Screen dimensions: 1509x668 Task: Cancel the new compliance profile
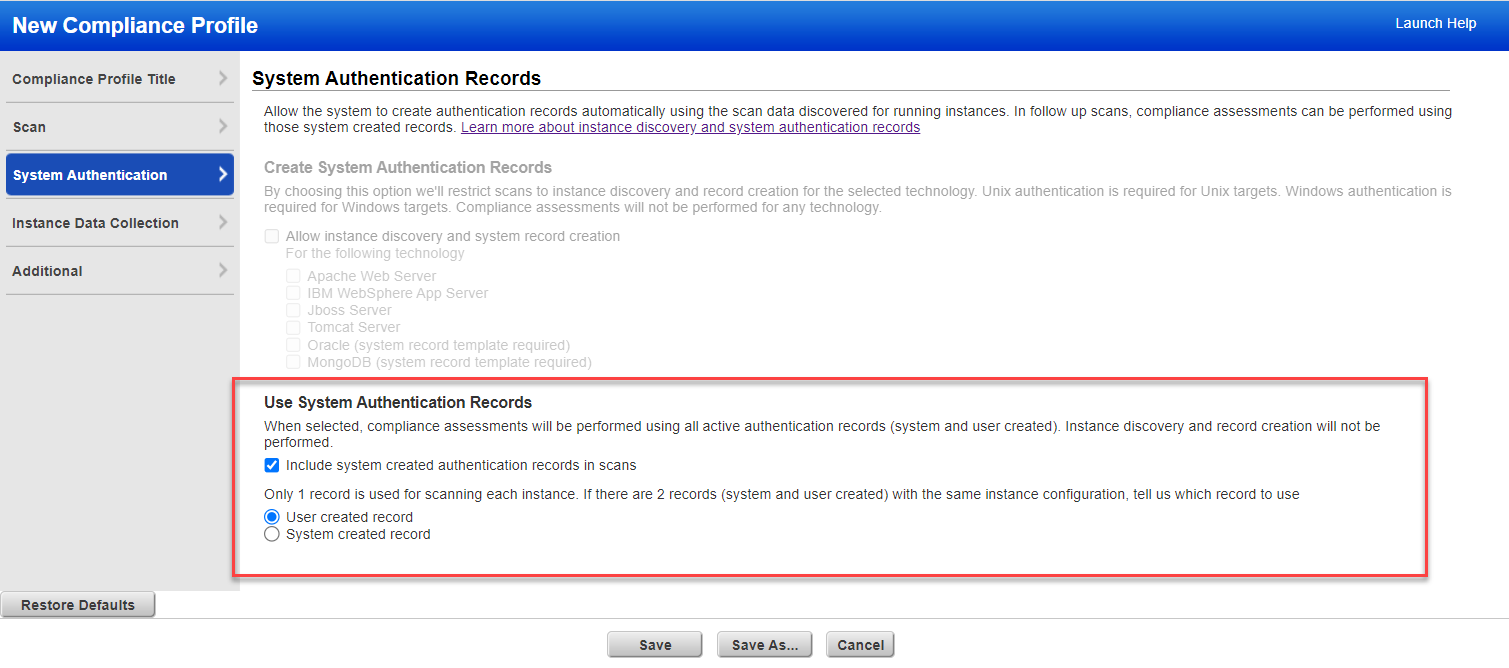859,644
